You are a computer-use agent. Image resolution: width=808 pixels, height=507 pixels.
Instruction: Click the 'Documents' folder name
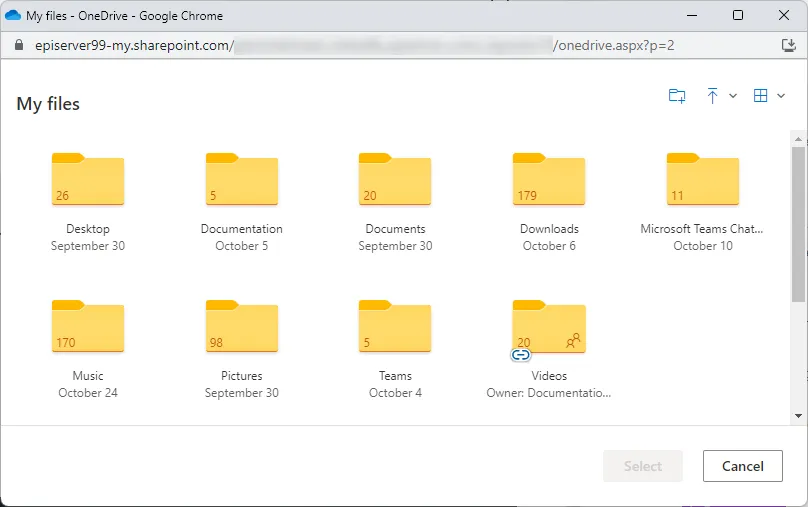395,229
